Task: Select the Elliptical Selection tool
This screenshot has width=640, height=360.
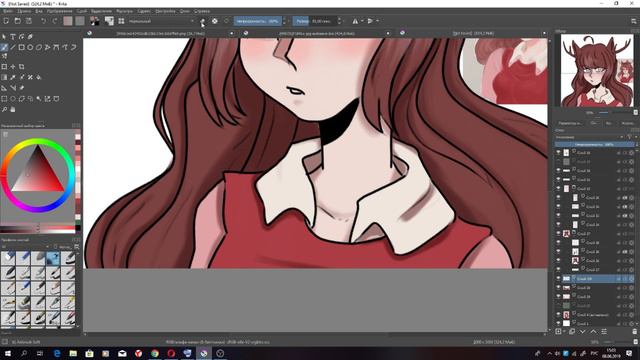Action: point(13,99)
